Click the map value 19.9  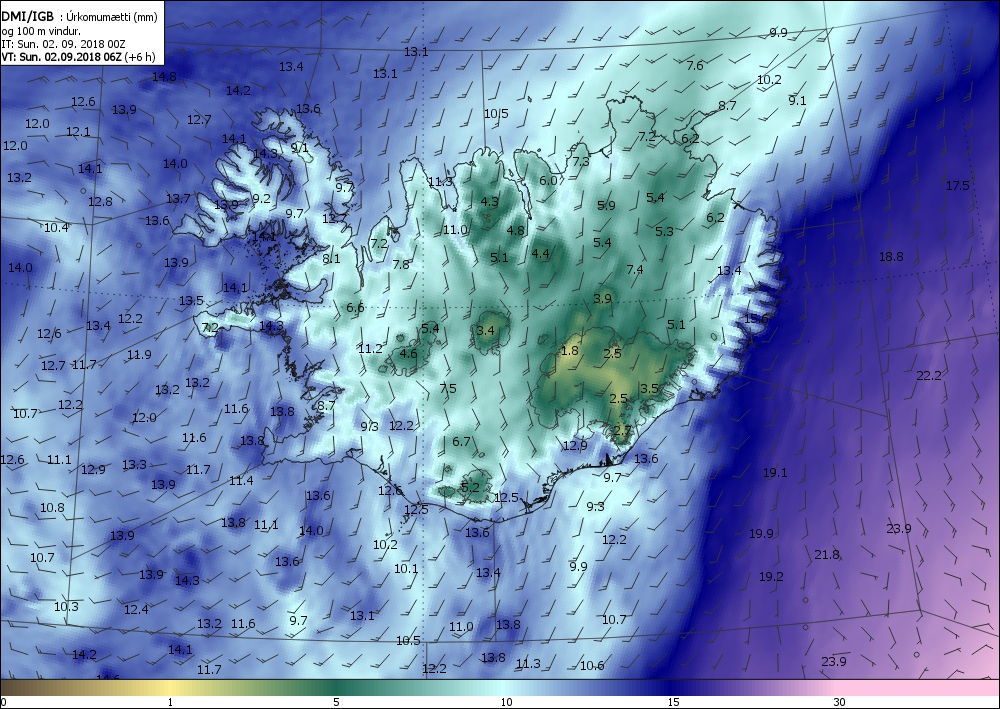point(761,534)
